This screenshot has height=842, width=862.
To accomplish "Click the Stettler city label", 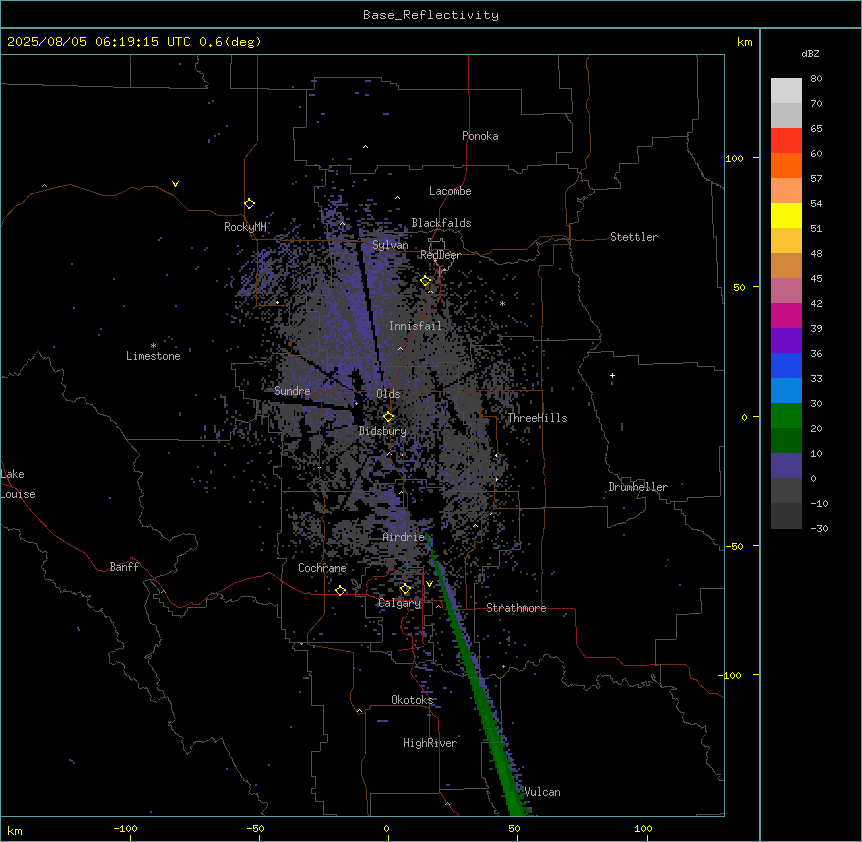I will (634, 237).
